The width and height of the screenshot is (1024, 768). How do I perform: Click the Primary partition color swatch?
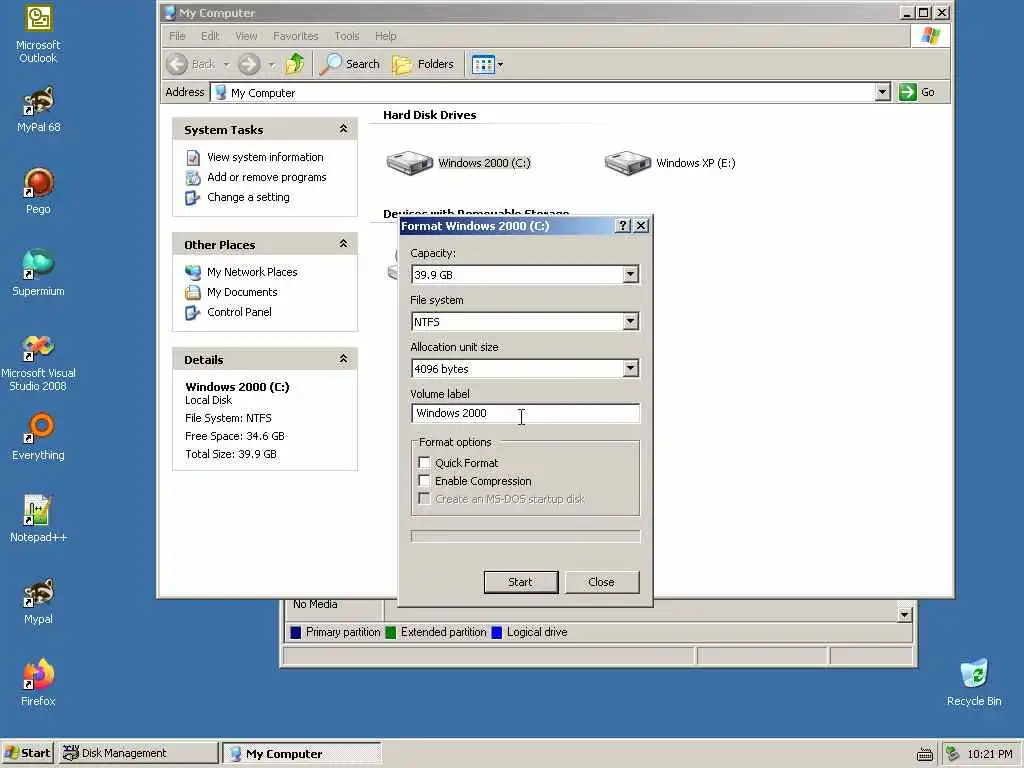click(295, 632)
